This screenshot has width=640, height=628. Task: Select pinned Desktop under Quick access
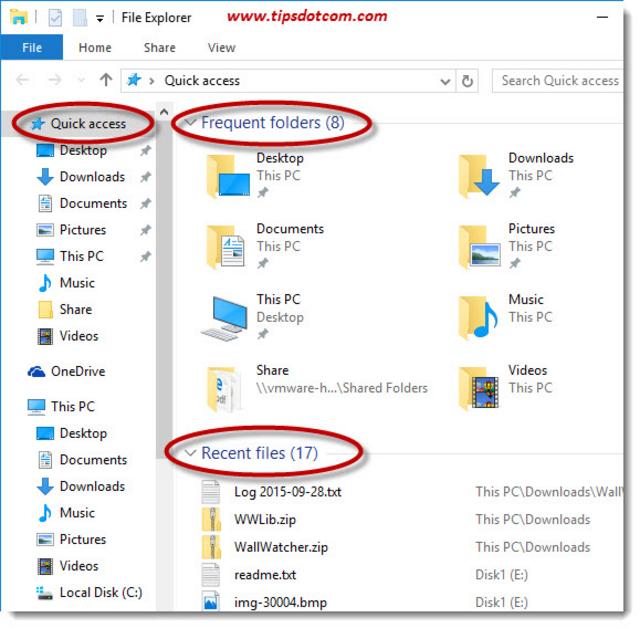[83, 151]
